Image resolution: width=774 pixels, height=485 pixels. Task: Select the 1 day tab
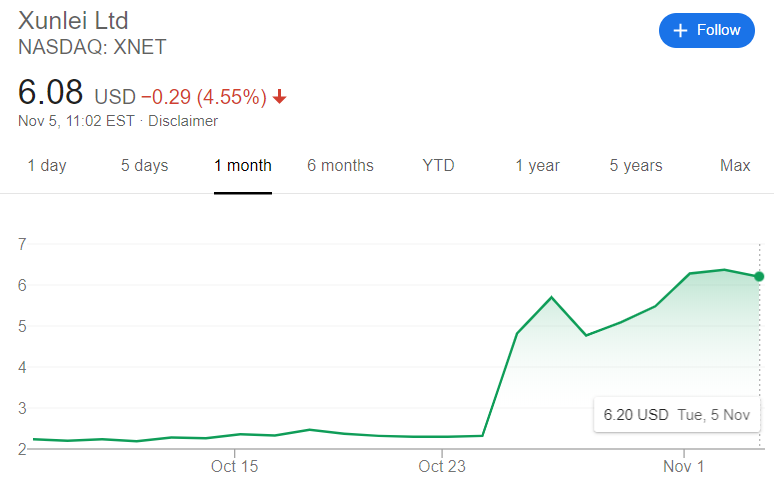click(x=47, y=165)
